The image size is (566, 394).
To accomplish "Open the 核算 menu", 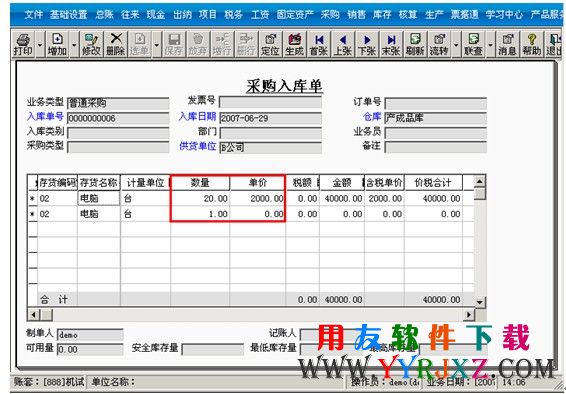I will click(x=408, y=14).
